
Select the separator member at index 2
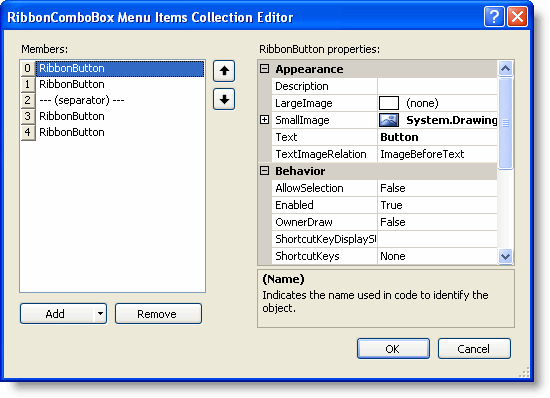click(x=120, y=100)
